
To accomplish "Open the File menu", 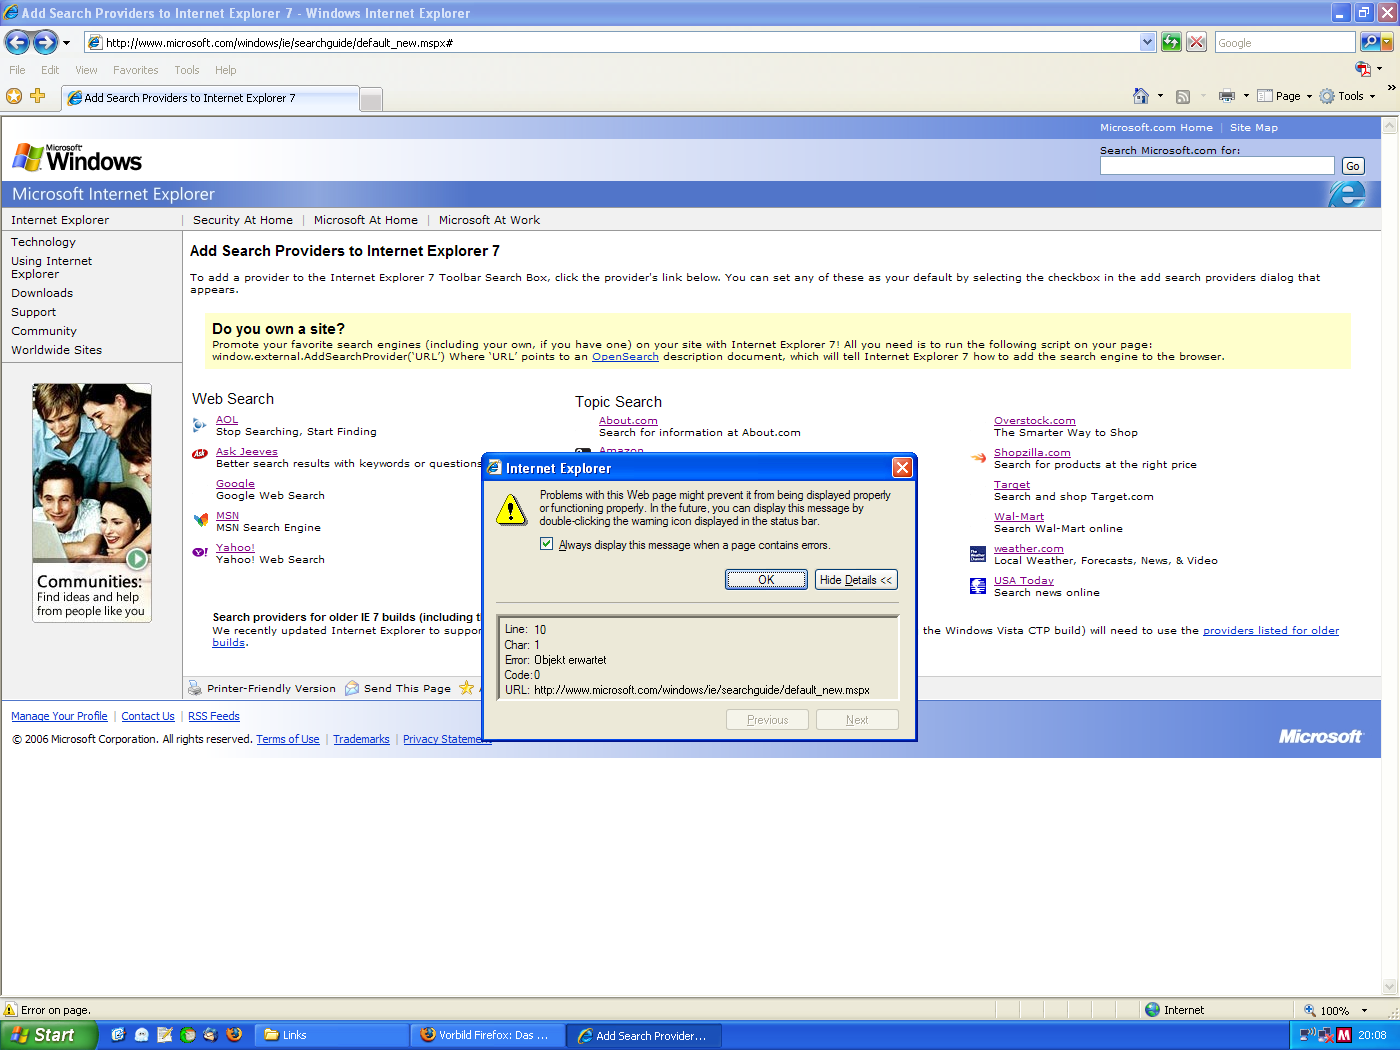I will [x=17, y=70].
